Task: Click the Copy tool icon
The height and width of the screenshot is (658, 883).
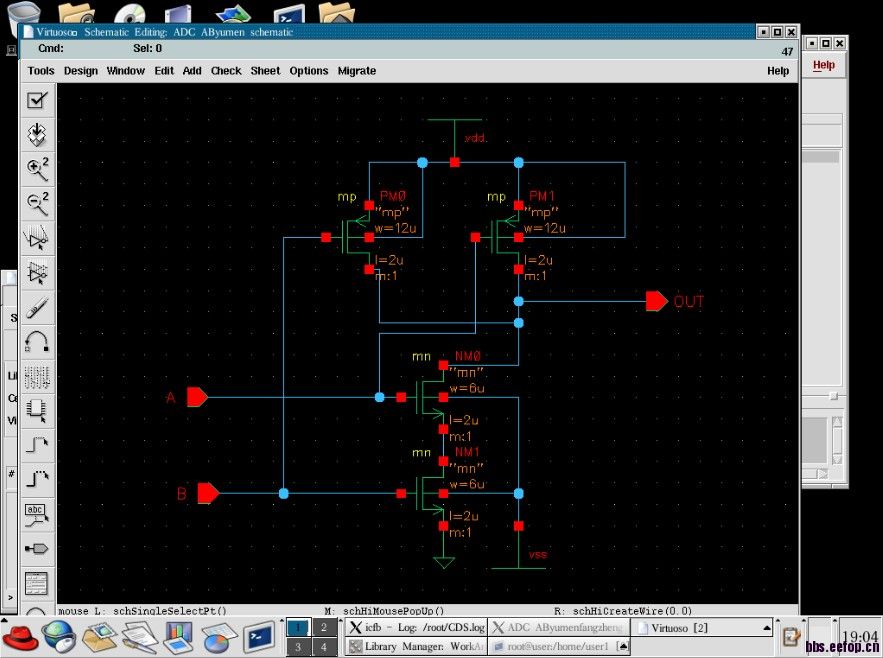Action: tap(38, 273)
